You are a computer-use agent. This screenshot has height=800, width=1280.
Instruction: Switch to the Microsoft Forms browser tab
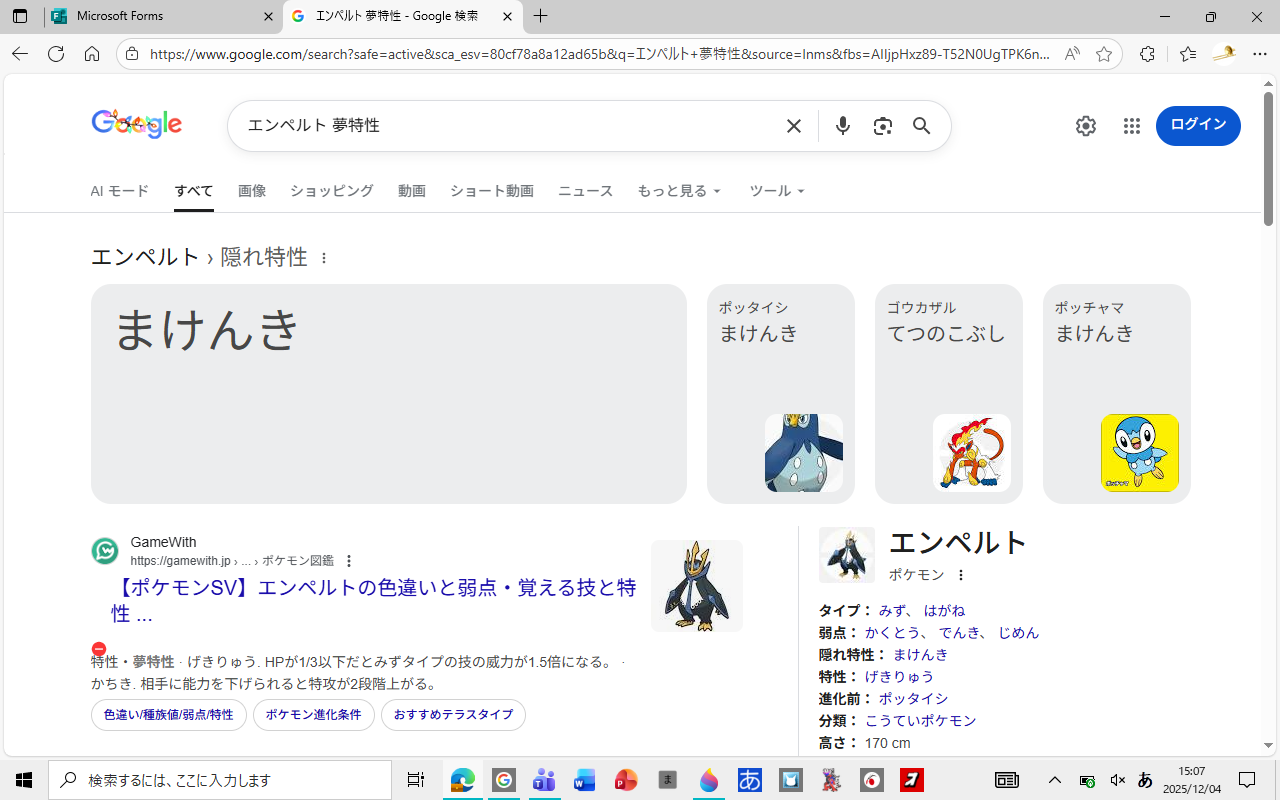(160, 17)
